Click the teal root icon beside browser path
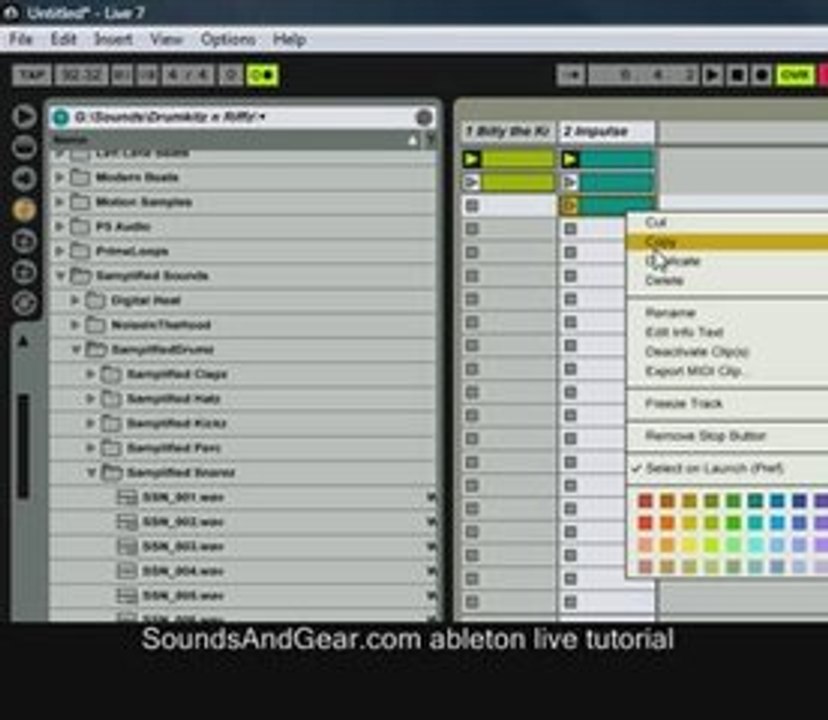Screen dimensions: 828x720 tap(61, 117)
